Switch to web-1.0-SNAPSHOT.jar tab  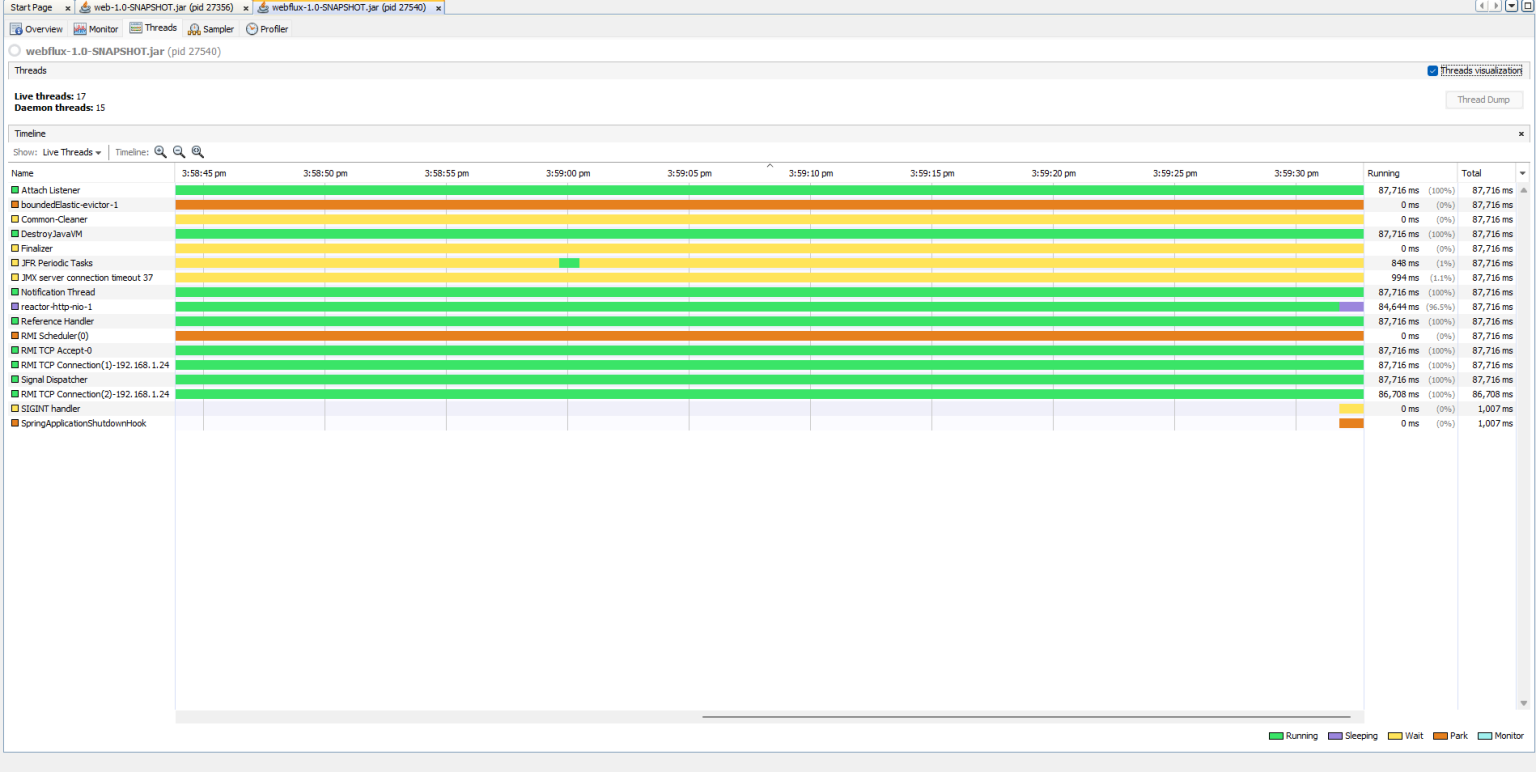pos(163,8)
